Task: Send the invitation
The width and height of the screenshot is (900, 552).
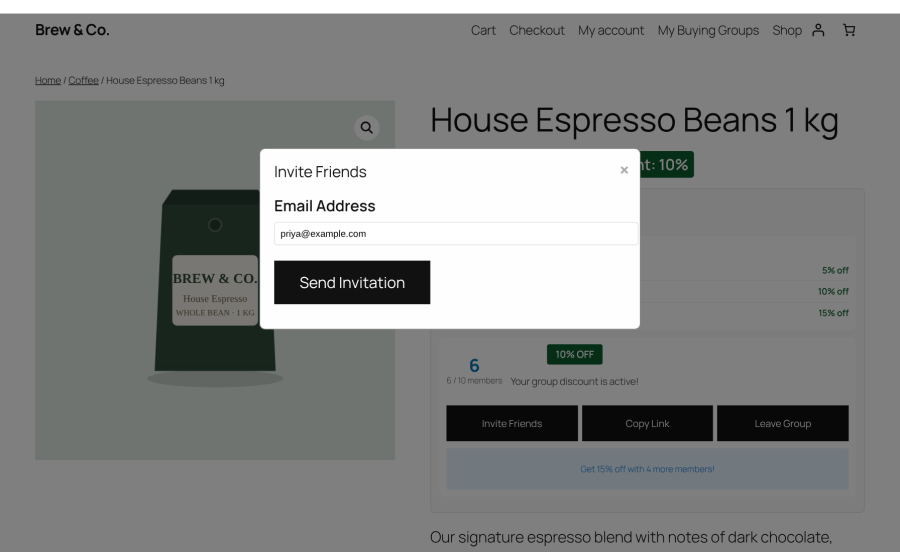Action: tap(352, 282)
